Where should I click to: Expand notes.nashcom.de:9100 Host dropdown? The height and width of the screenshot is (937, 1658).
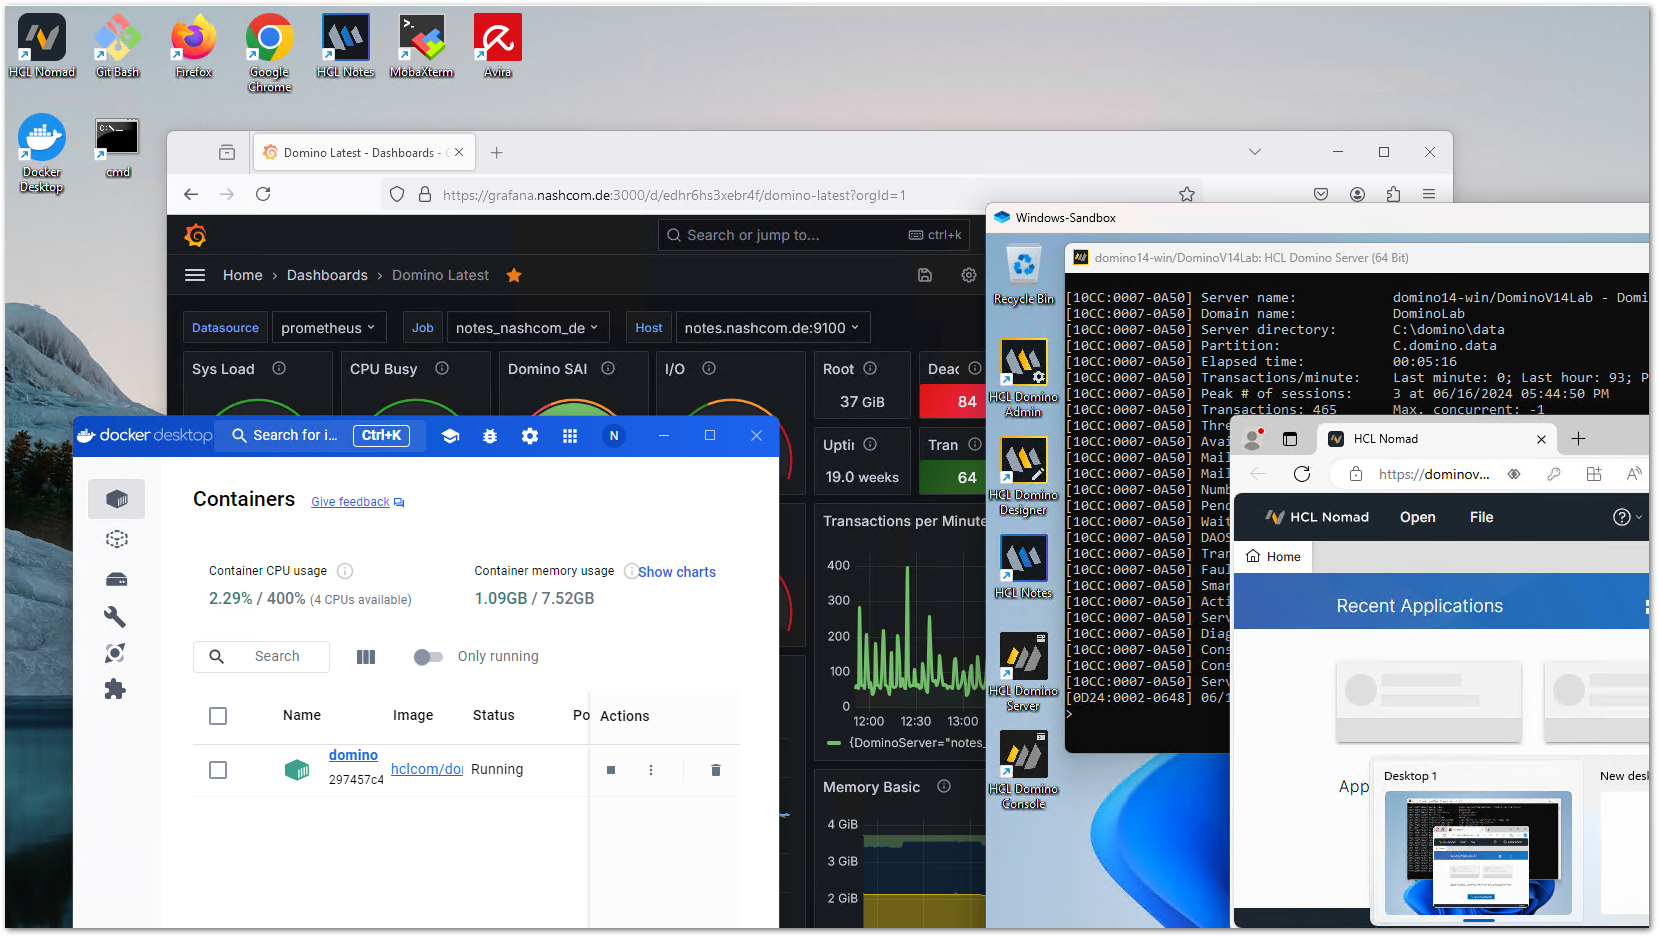coord(772,328)
